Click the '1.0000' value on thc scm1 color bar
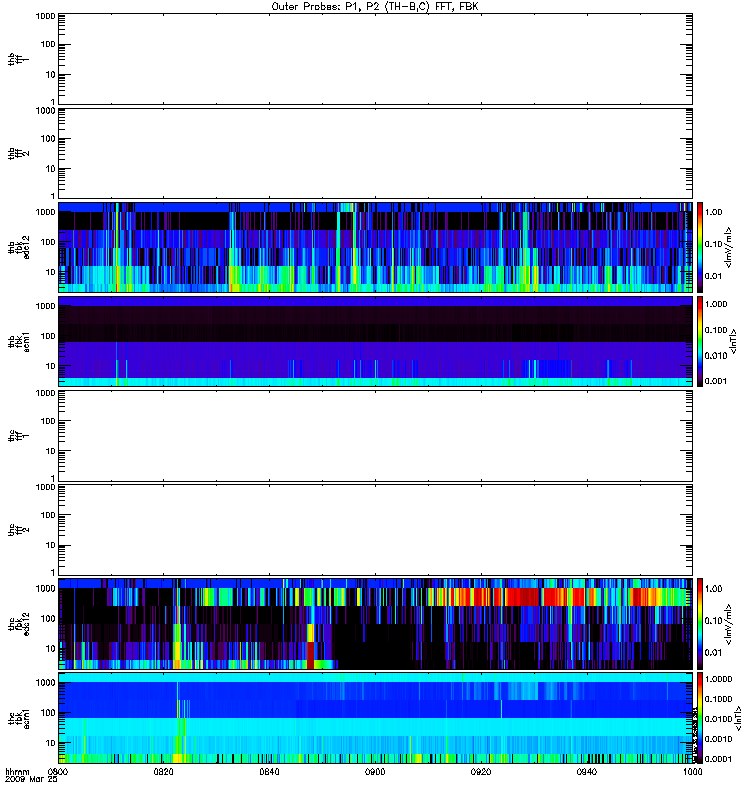750x800 pixels. click(x=719, y=679)
